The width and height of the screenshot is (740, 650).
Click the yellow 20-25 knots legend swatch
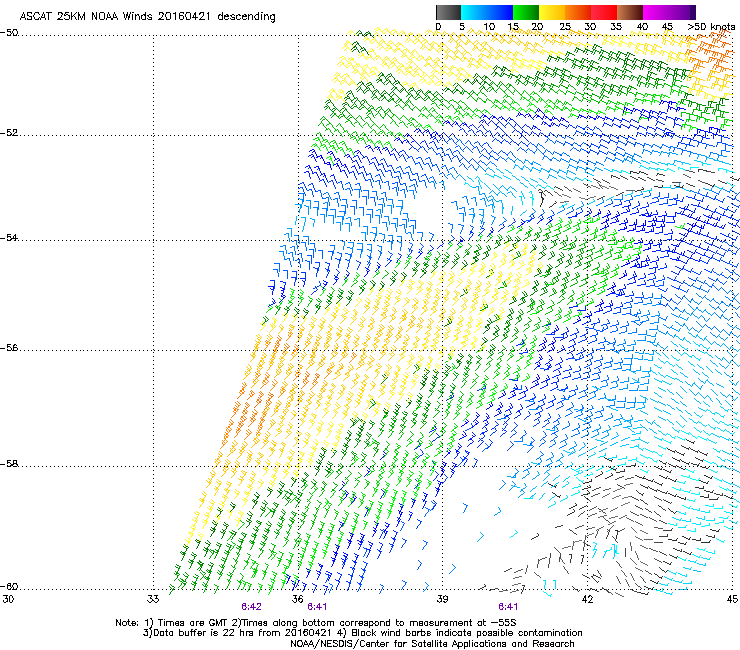(x=552, y=12)
